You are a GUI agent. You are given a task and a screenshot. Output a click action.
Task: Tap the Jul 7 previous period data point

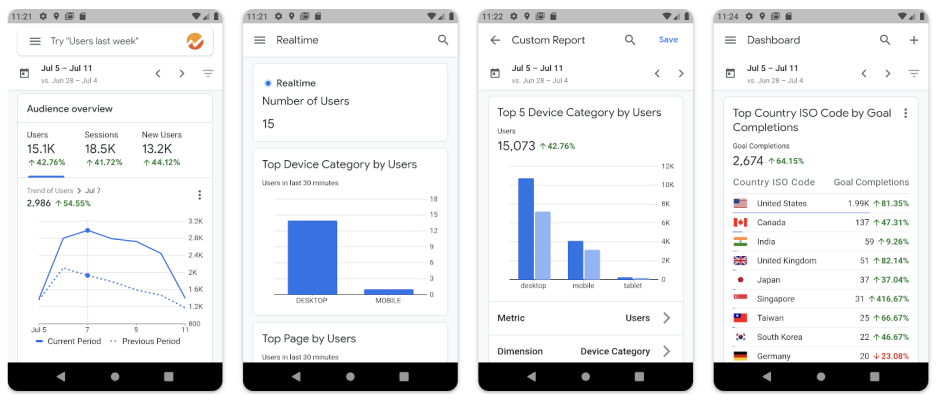coord(88,275)
